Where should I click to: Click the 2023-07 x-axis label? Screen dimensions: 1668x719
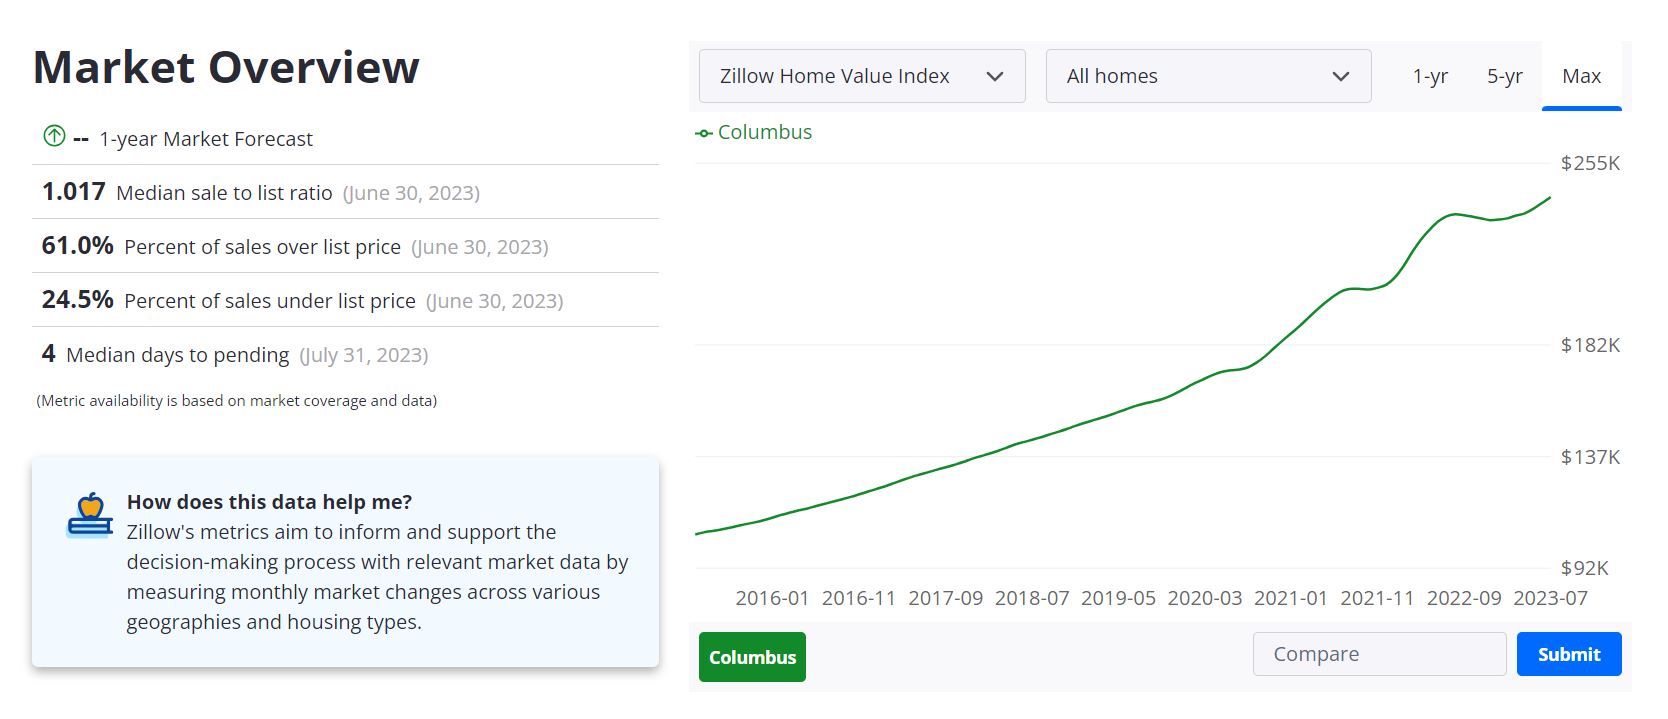pyautogui.click(x=1551, y=598)
